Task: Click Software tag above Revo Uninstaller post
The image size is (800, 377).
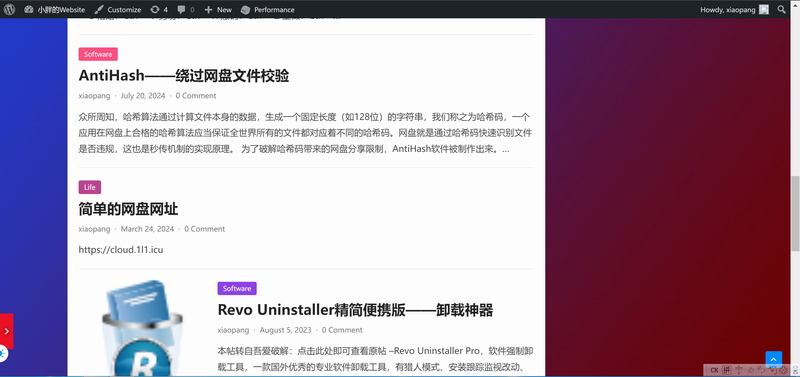Action: pos(237,288)
